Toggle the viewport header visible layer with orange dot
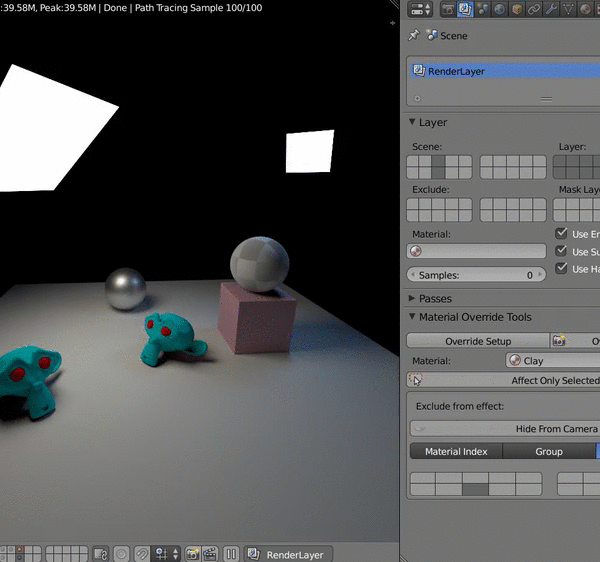Screen dimensions: 600x562 [x=19, y=550]
